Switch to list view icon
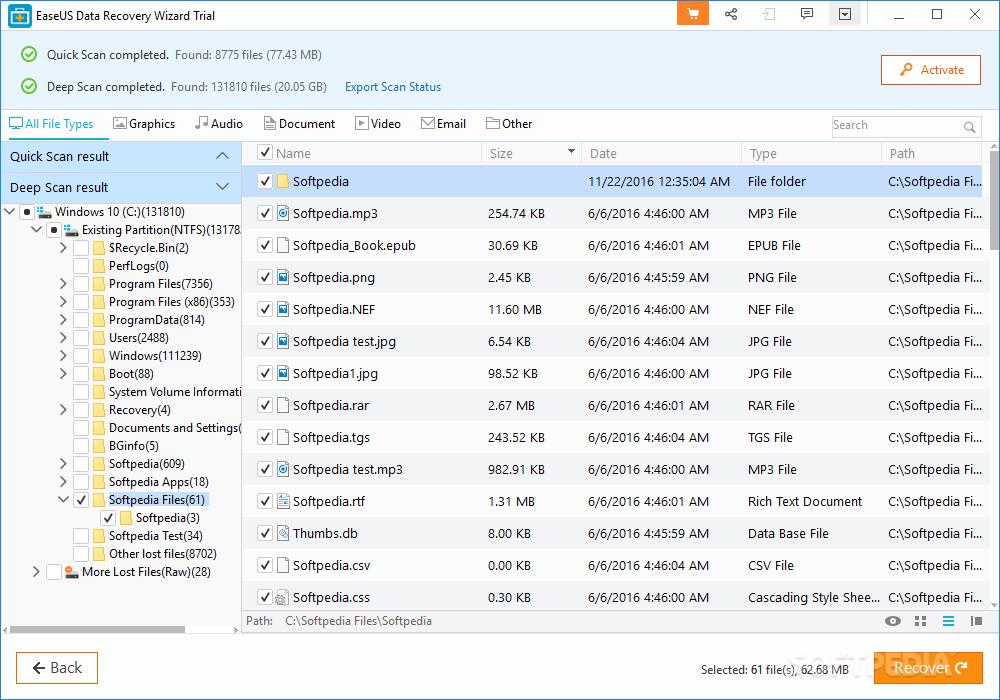This screenshot has width=1000, height=700. point(948,621)
